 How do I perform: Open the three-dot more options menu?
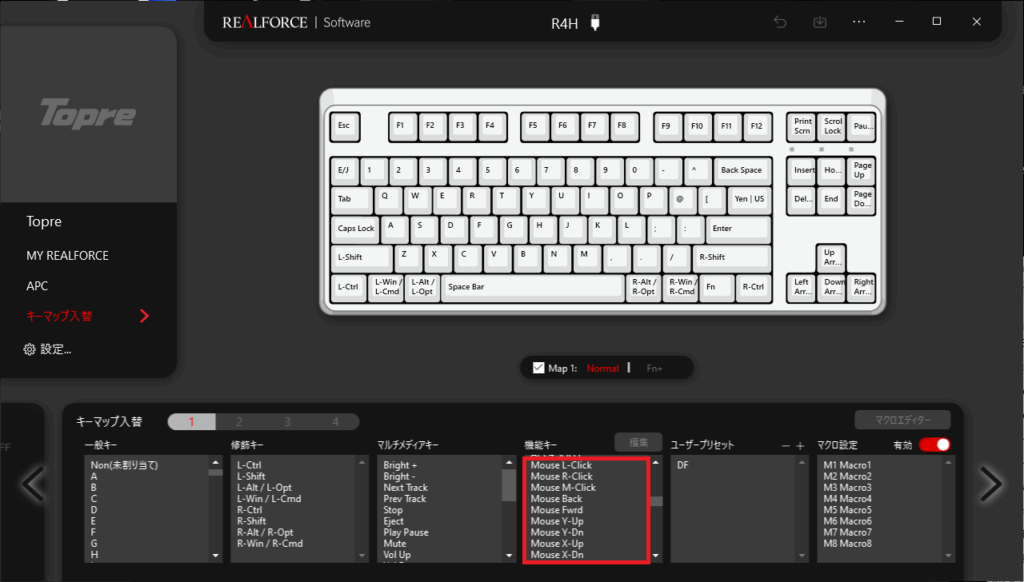point(859,22)
